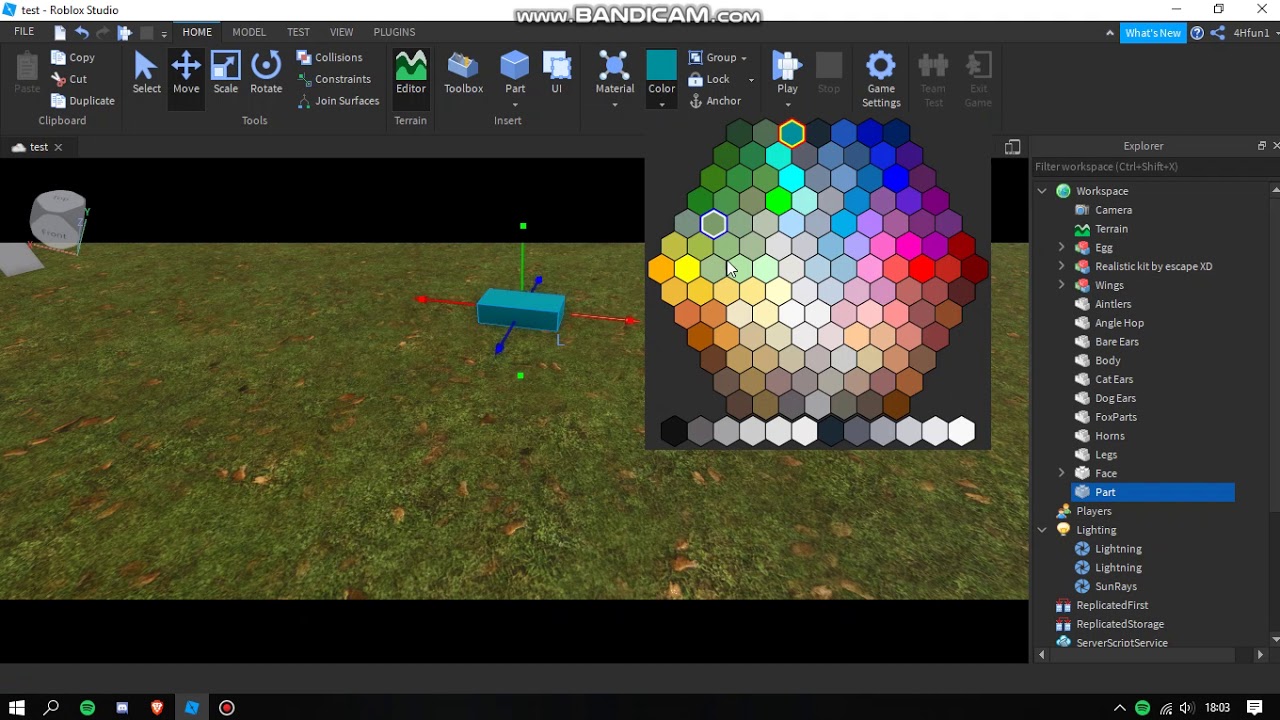Click the view selector cube in viewport
The width and height of the screenshot is (1280, 720).
[58, 218]
